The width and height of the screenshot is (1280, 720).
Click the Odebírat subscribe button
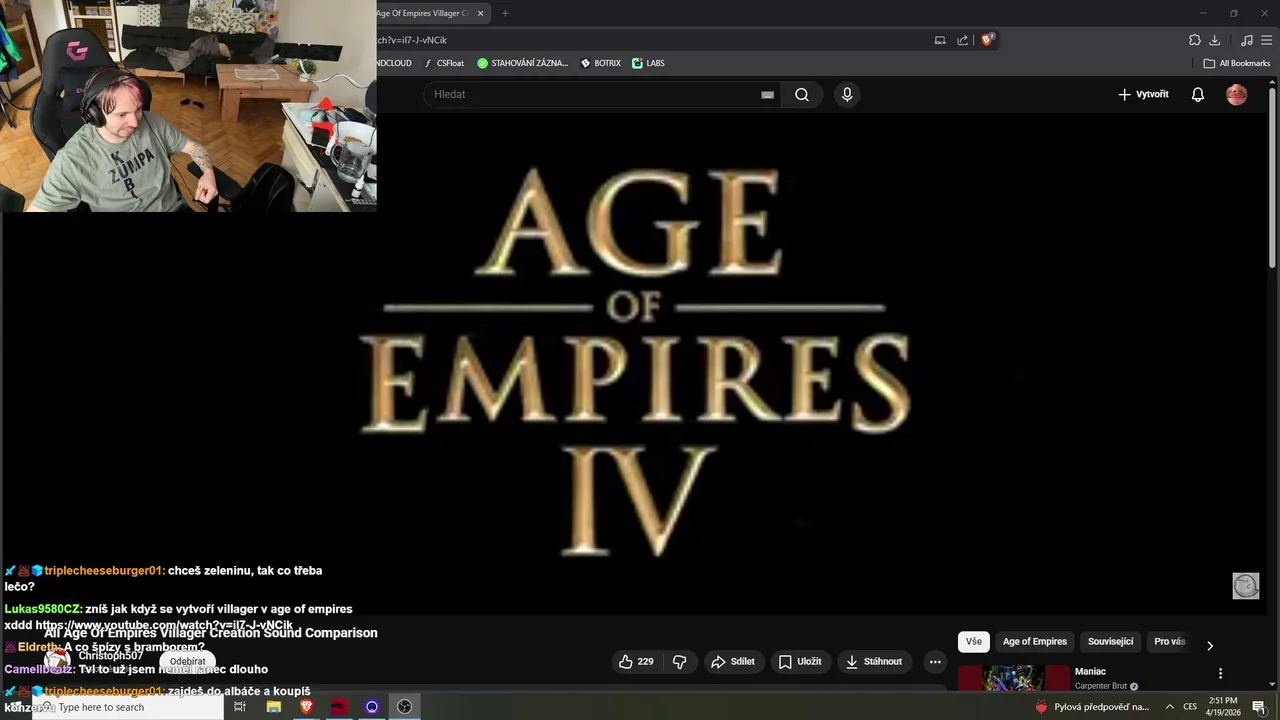187,661
